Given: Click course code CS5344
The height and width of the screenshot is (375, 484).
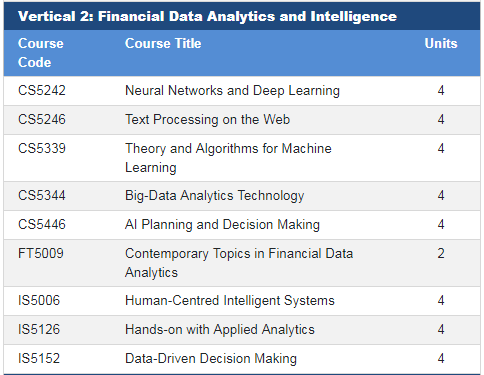Looking at the screenshot, I should [42, 195].
